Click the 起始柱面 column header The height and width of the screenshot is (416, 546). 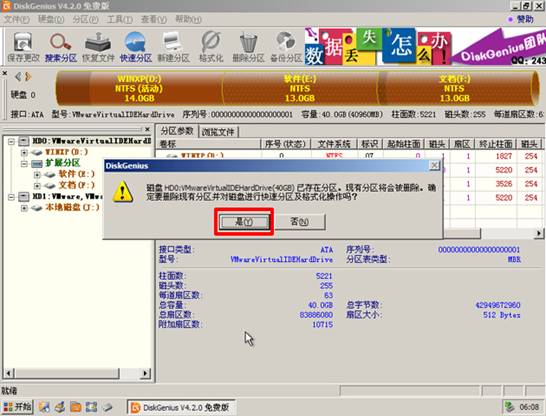pos(404,144)
